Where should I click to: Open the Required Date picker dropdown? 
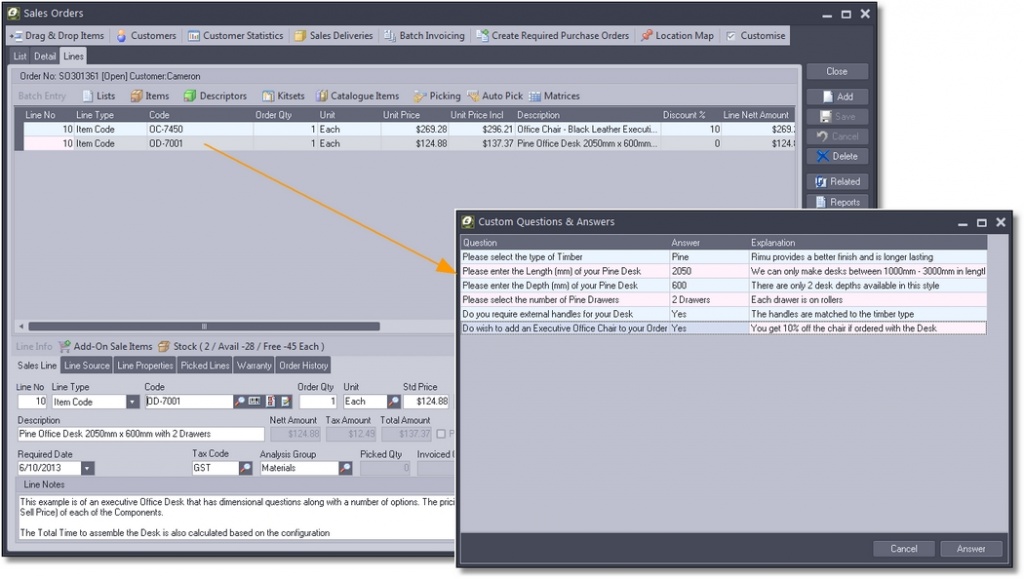[x=88, y=468]
